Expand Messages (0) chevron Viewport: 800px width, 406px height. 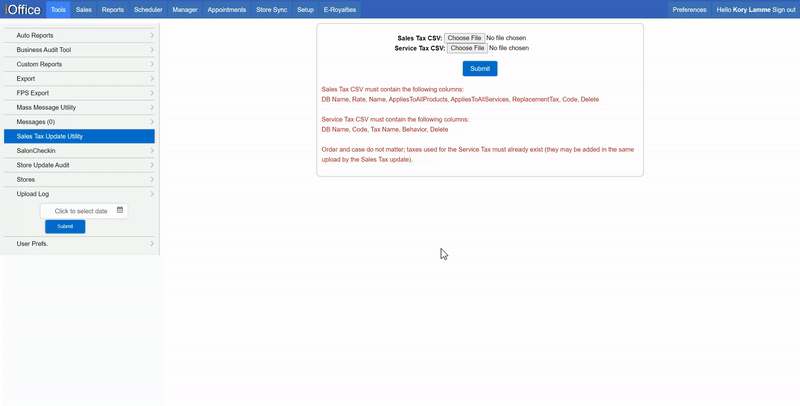(152, 121)
